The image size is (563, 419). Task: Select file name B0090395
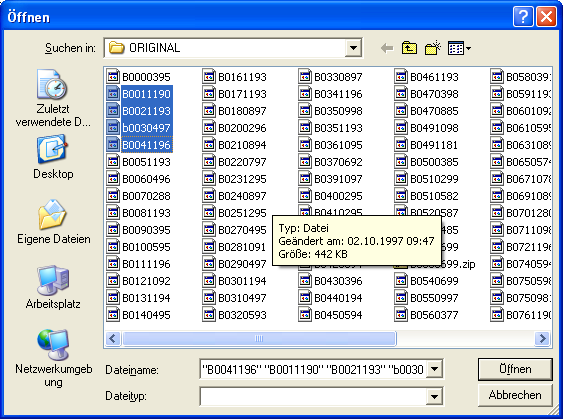point(146,230)
